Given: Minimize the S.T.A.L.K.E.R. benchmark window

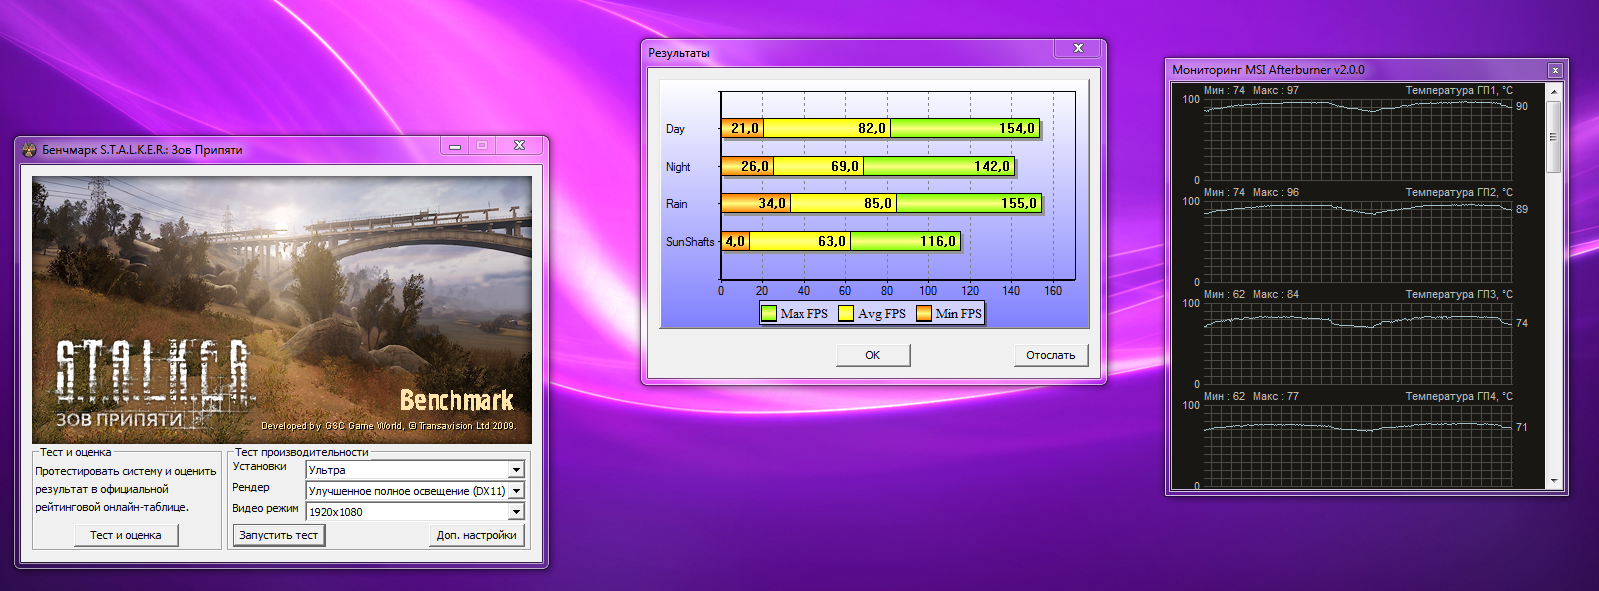Looking at the screenshot, I should [x=455, y=146].
